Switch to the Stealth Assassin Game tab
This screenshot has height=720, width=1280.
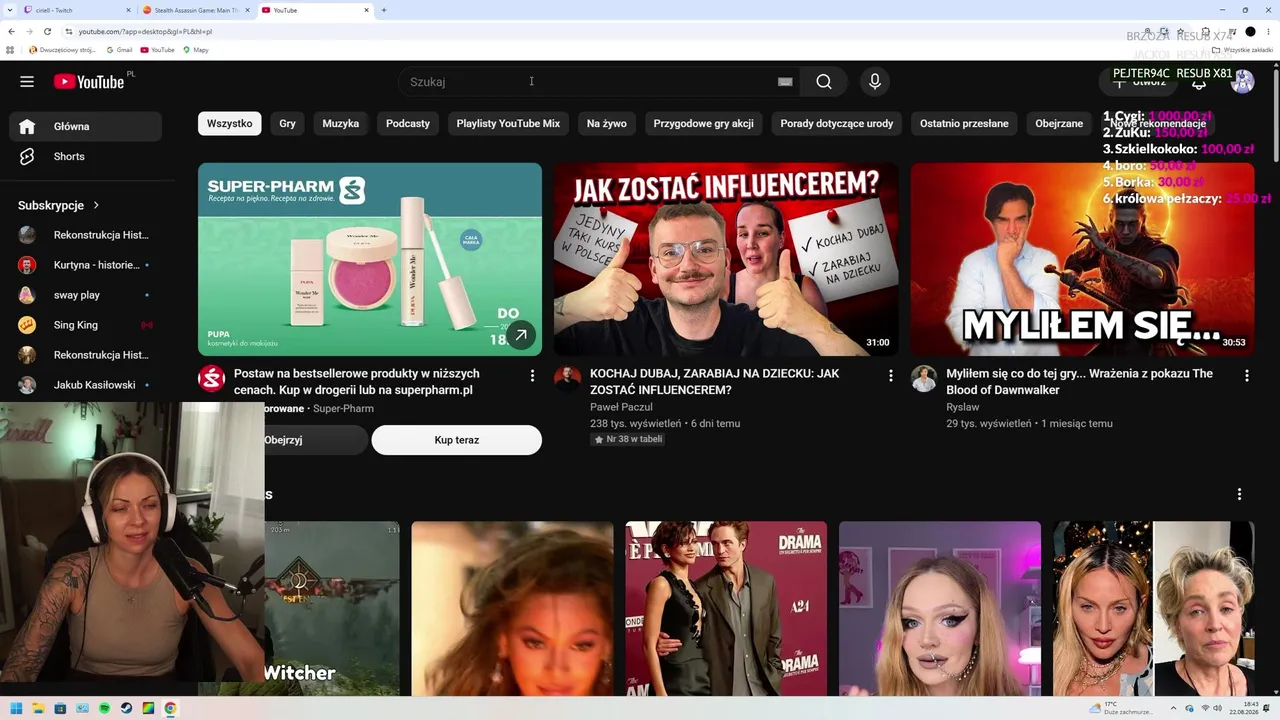pyautogui.click(x=195, y=10)
